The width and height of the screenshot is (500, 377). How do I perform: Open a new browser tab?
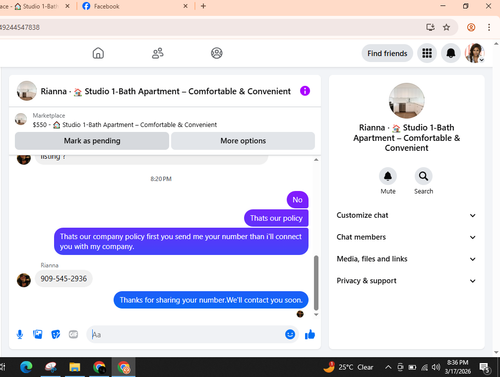(203, 6)
